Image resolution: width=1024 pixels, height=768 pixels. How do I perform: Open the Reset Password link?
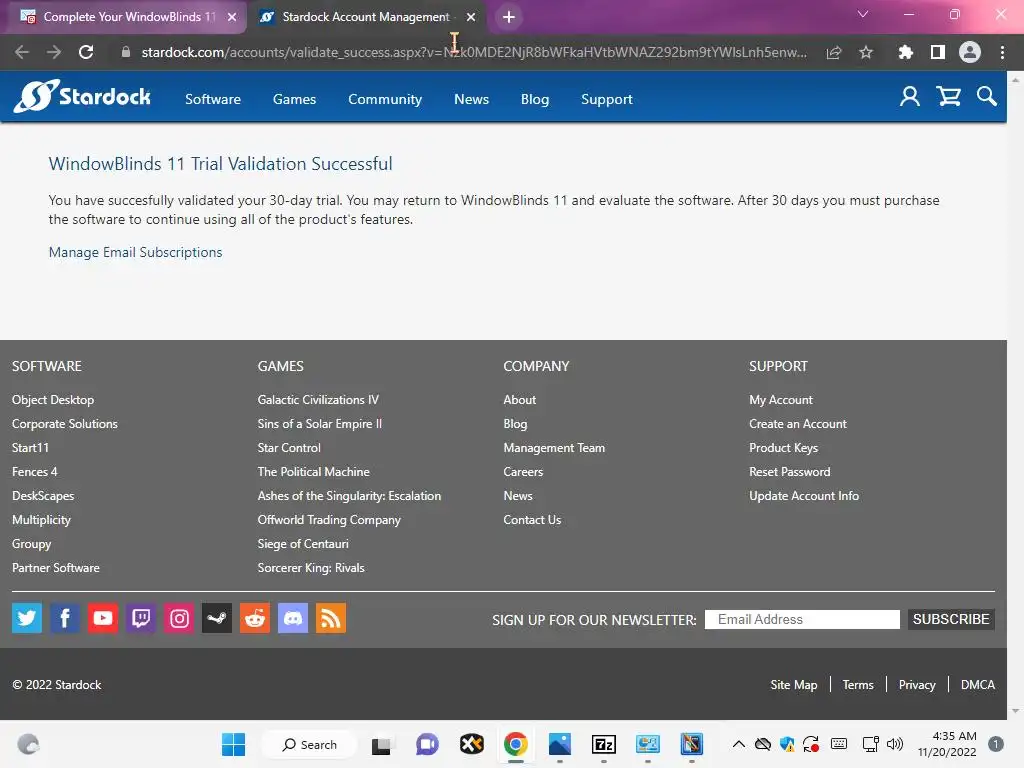click(x=790, y=472)
